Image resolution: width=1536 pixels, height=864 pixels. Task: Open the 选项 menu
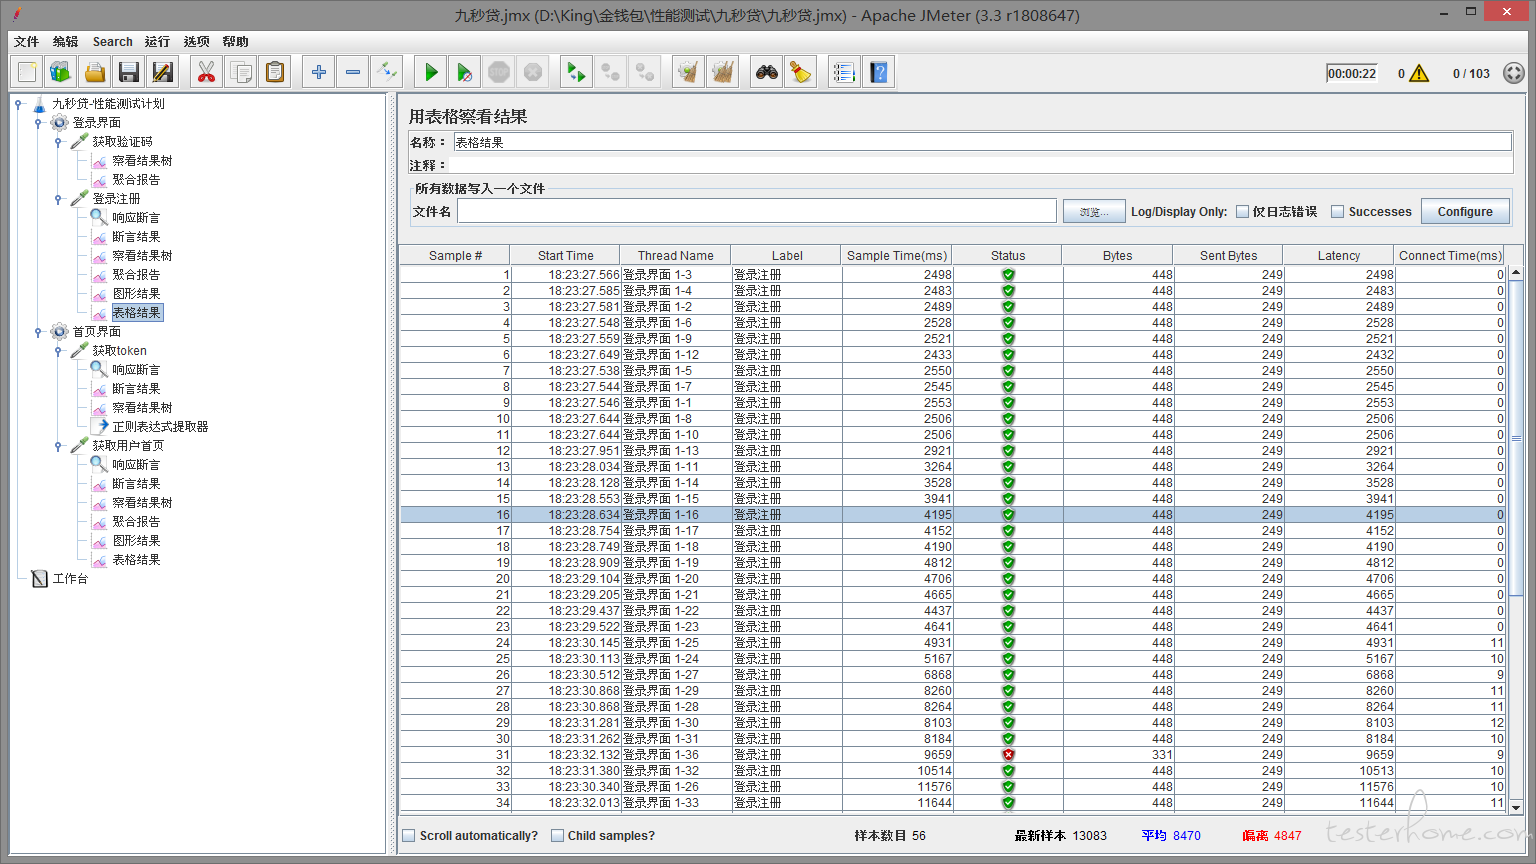pyautogui.click(x=196, y=42)
